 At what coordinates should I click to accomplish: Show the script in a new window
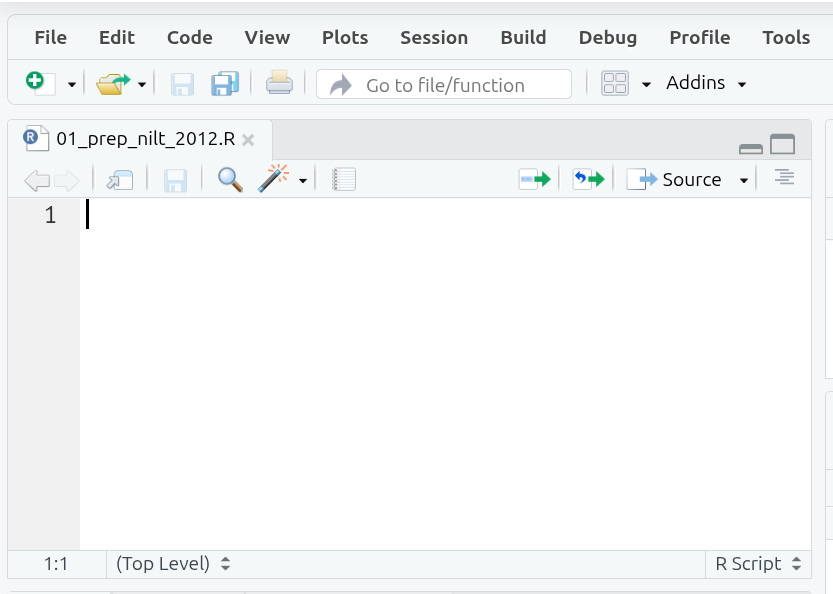click(x=120, y=178)
